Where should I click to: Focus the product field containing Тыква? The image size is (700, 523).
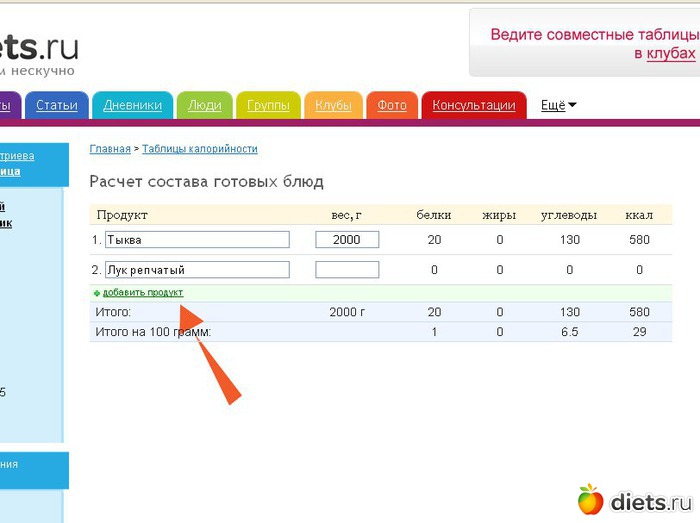point(197,240)
